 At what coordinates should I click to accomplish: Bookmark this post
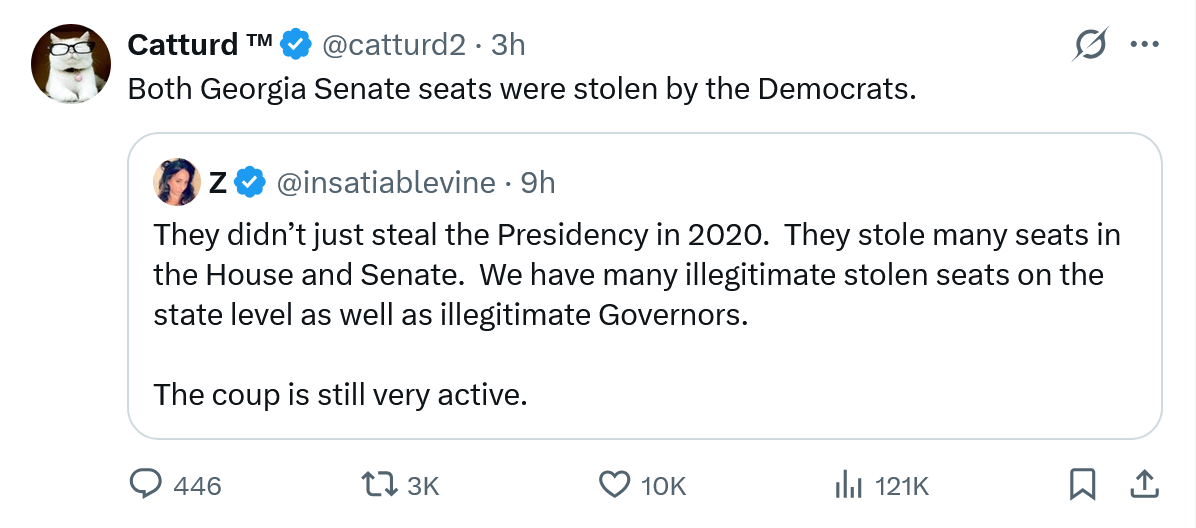click(x=1081, y=485)
